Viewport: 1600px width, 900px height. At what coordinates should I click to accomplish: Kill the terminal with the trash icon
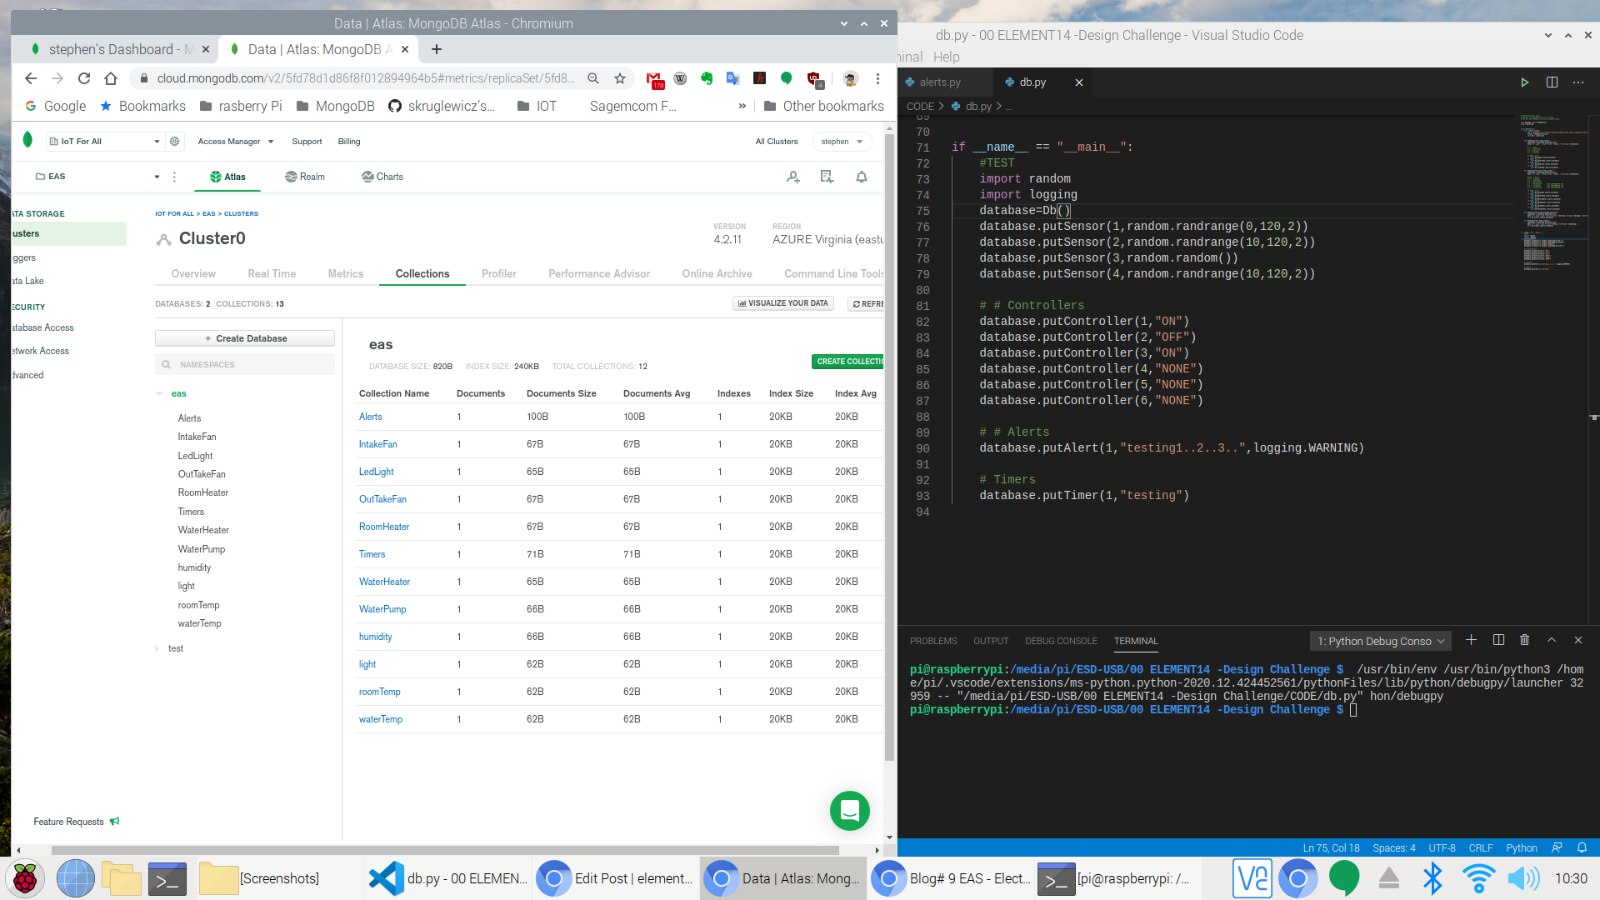pyautogui.click(x=1524, y=640)
